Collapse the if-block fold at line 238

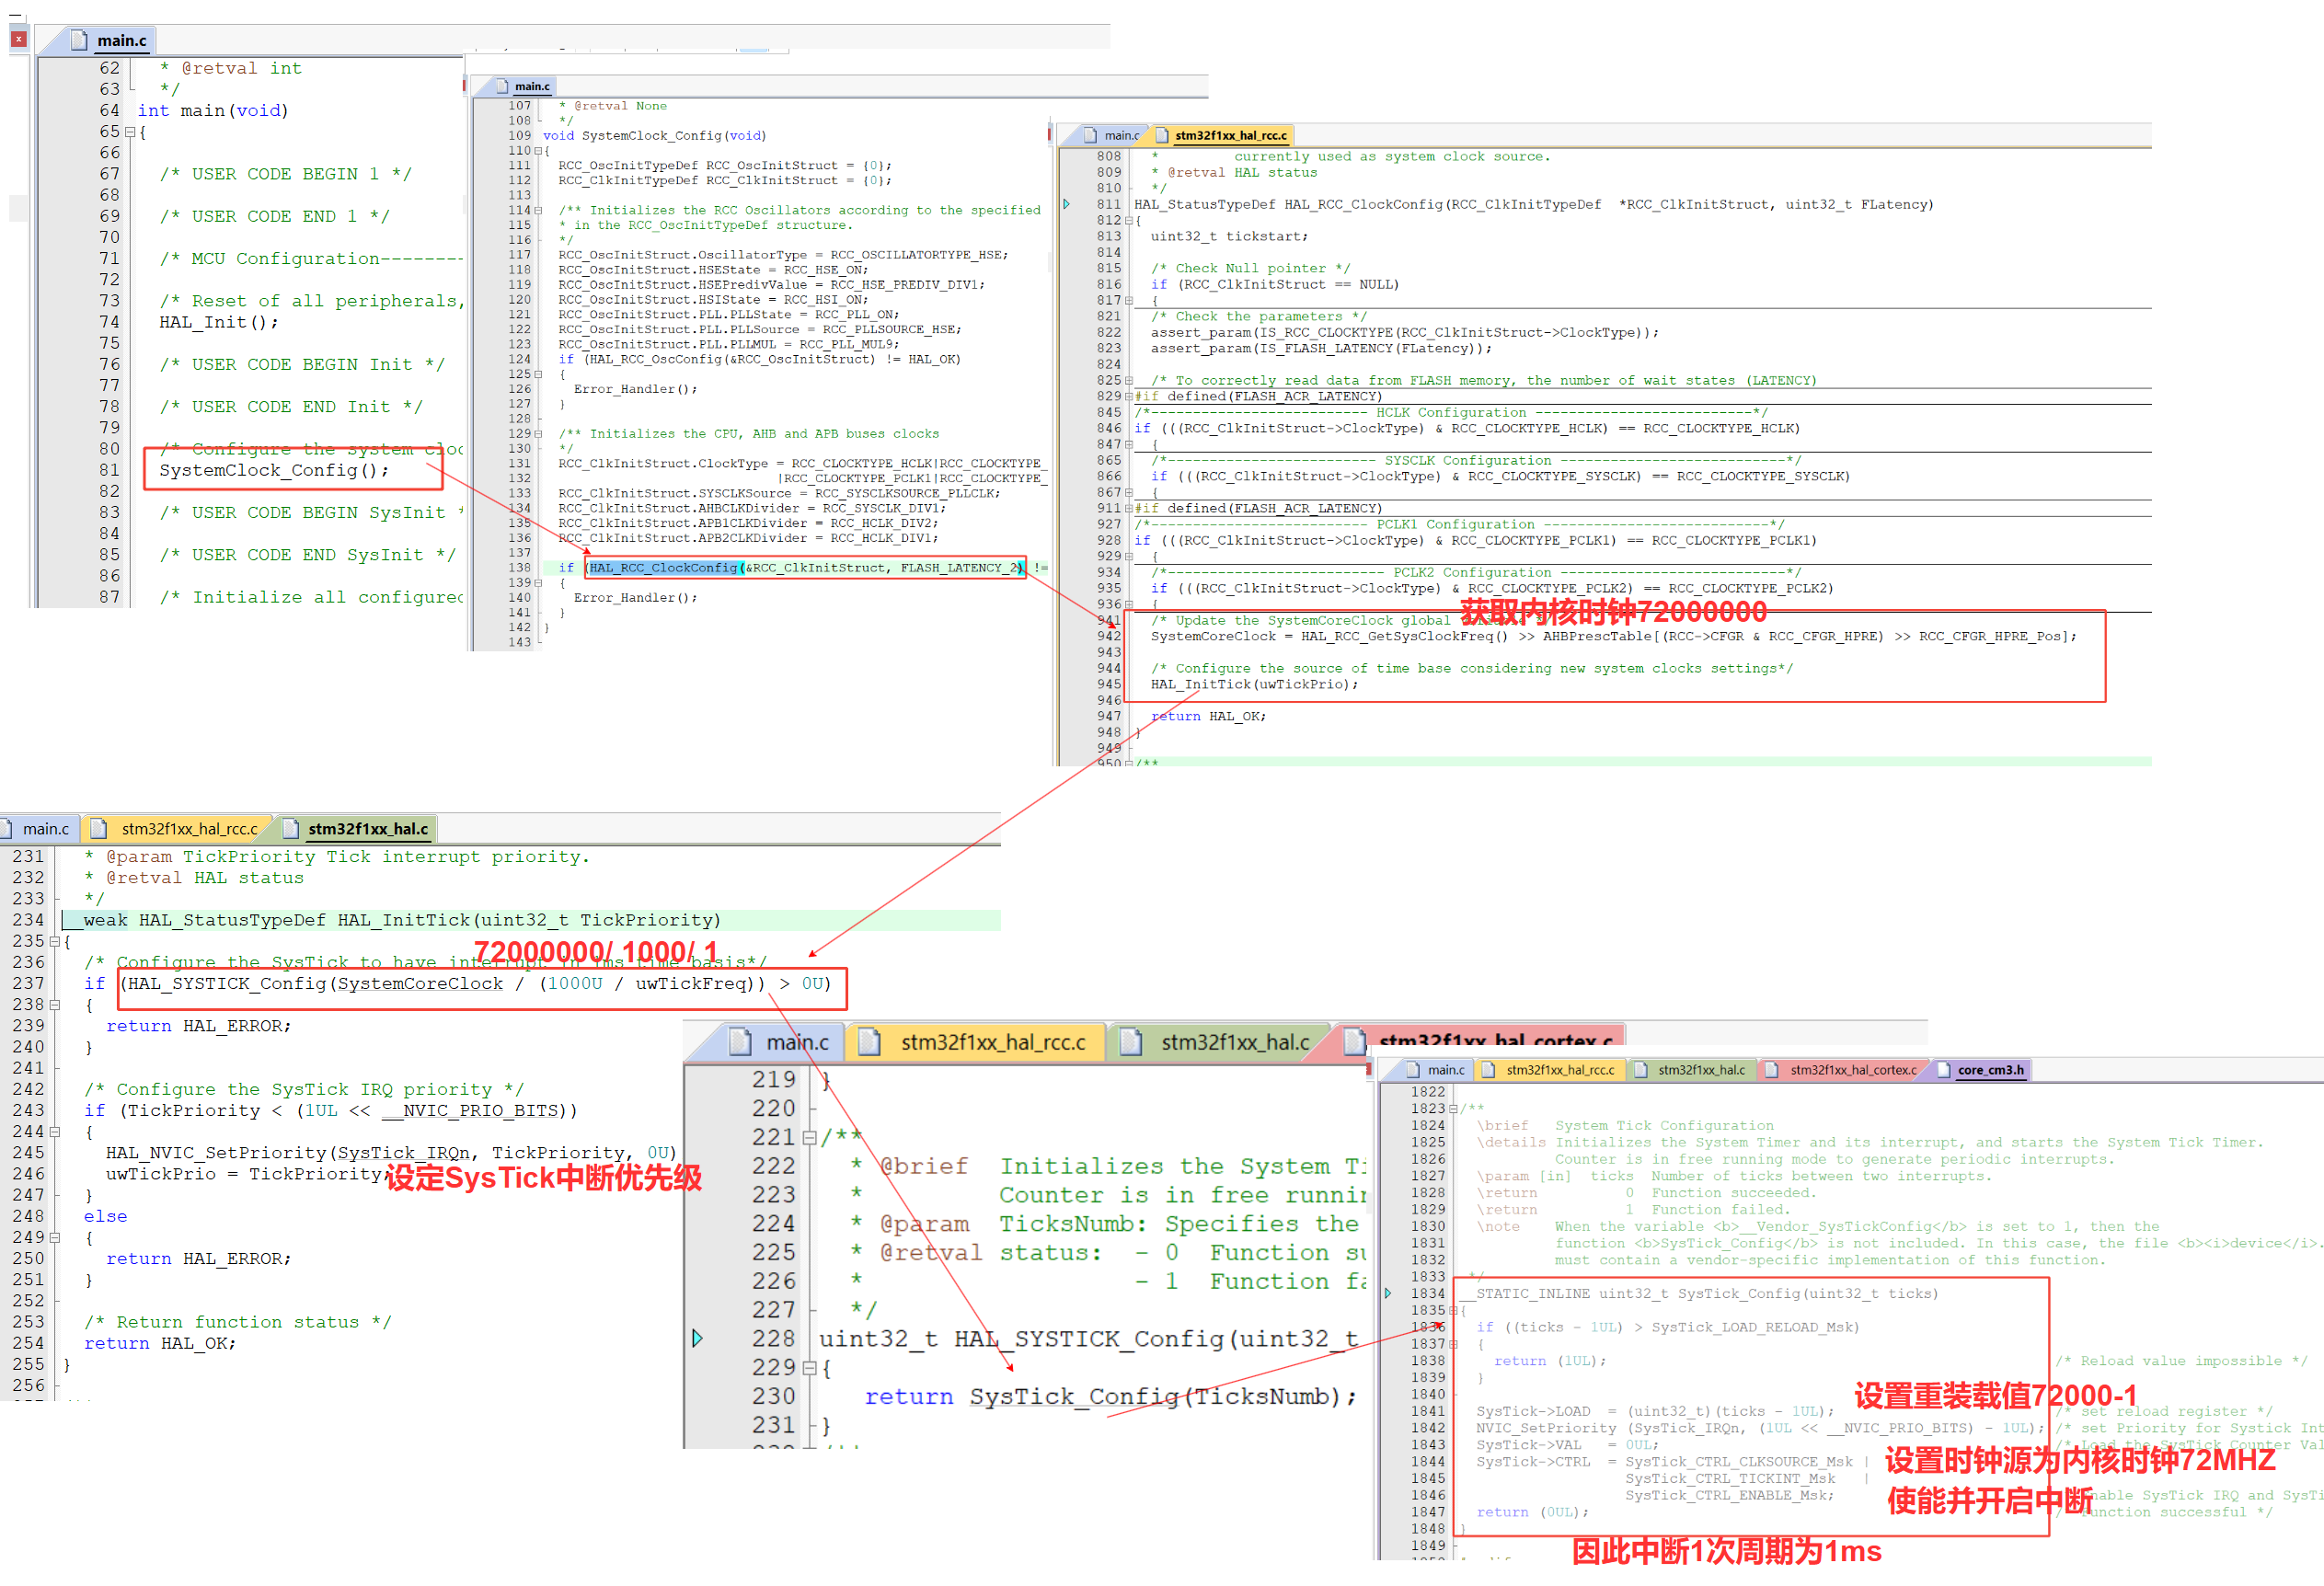[55, 1004]
